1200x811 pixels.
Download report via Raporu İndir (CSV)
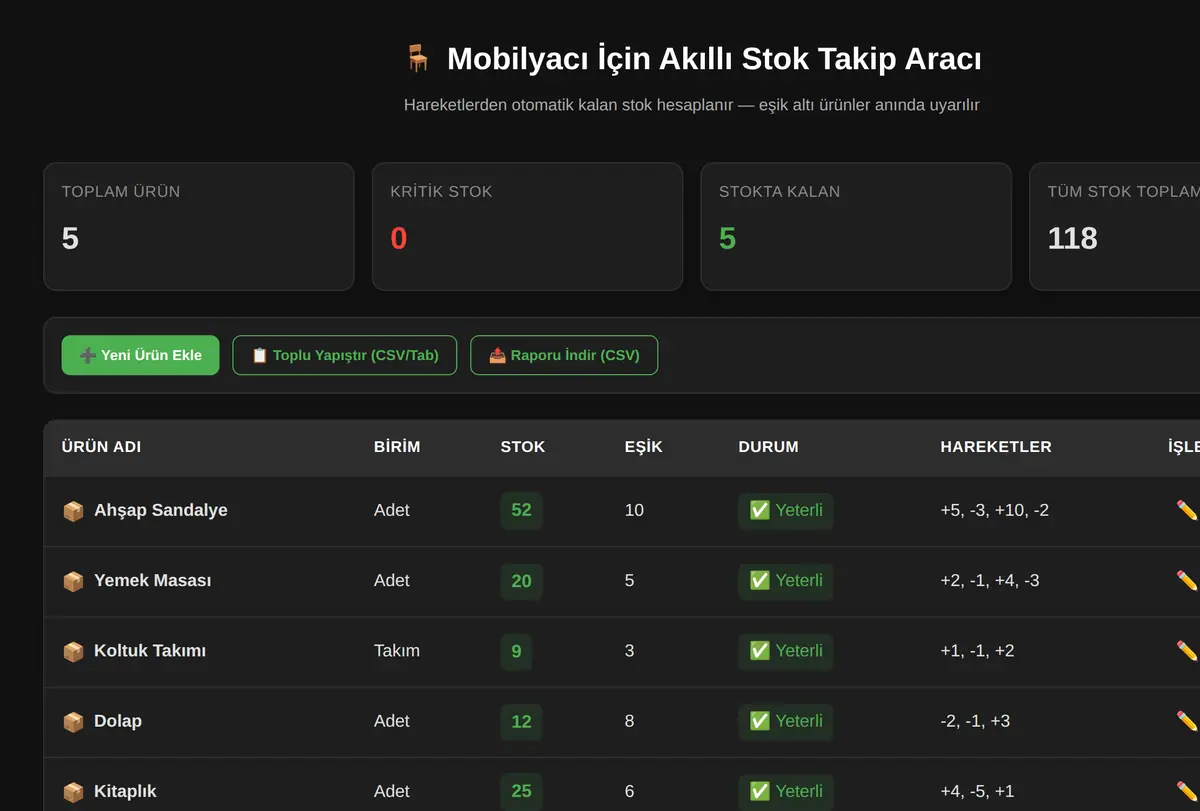click(564, 355)
